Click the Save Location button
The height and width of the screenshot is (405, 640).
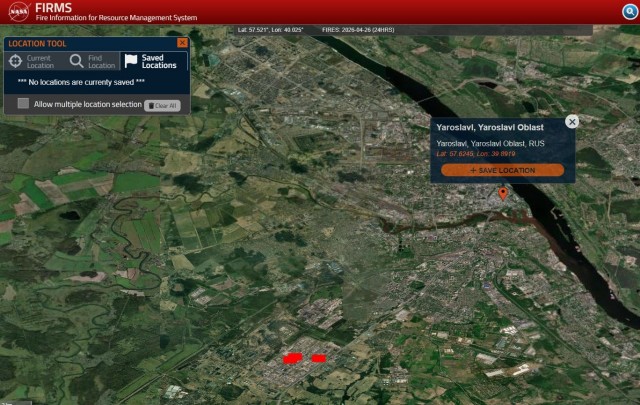coord(502,170)
